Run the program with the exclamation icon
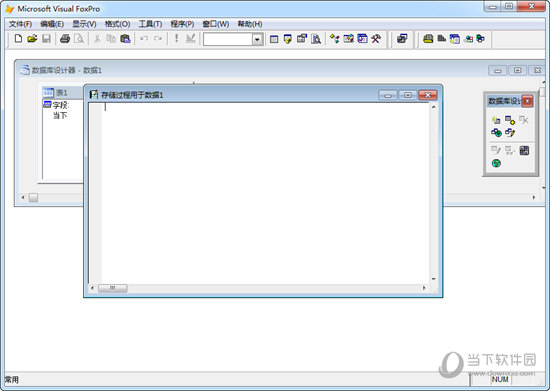Image resolution: width=550 pixels, height=391 pixels. [x=176, y=38]
